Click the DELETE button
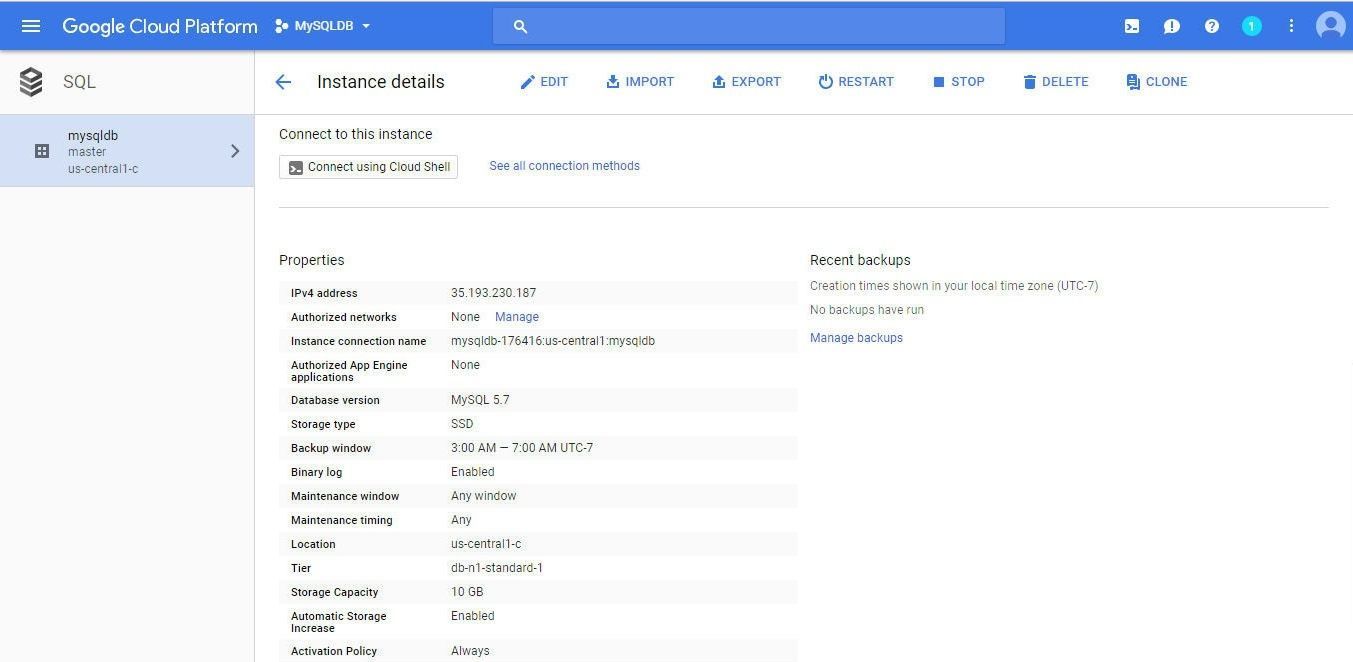The height and width of the screenshot is (662, 1353). click(x=1055, y=82)
